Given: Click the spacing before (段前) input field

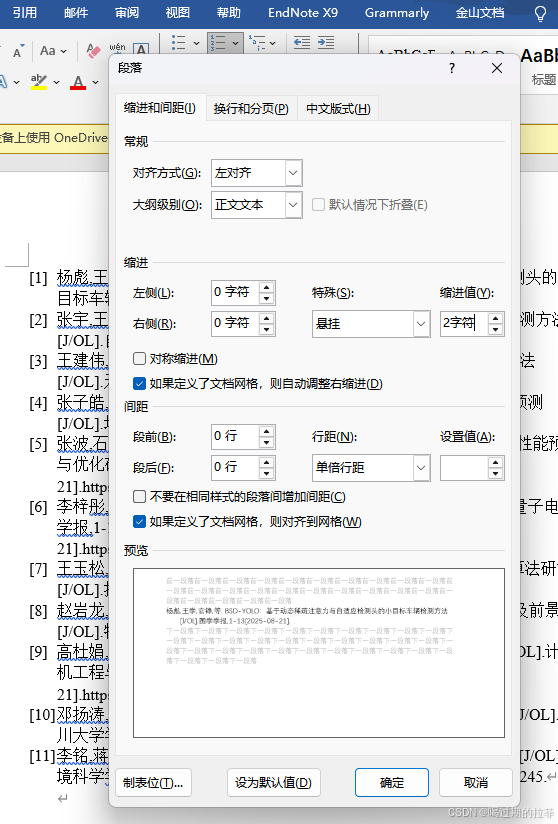Looking at the screenshot, I should (235, 436).
